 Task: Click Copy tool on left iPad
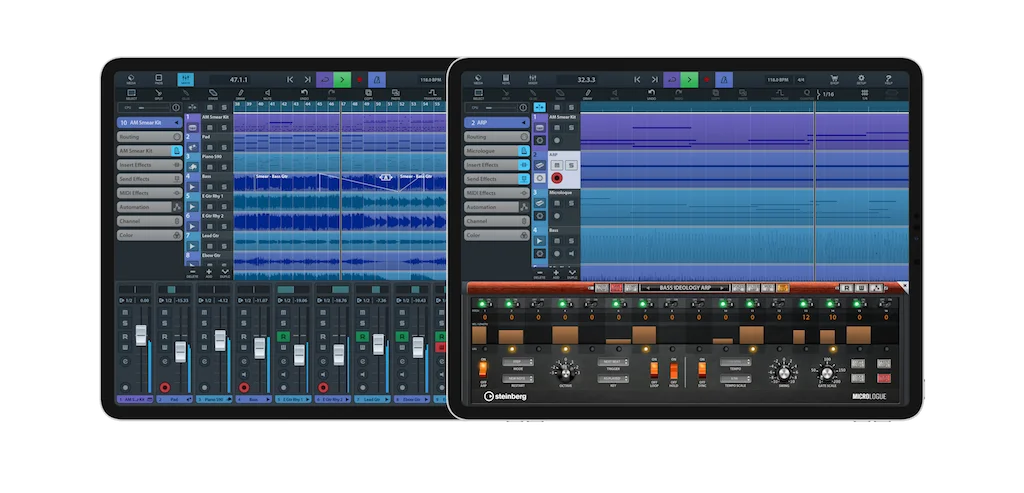coord(368,95)
